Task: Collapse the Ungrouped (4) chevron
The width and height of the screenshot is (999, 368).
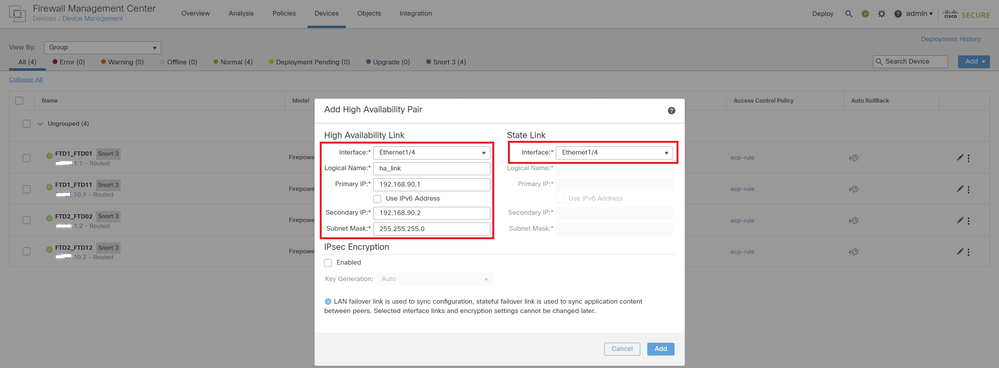Action: pos(40,124)
